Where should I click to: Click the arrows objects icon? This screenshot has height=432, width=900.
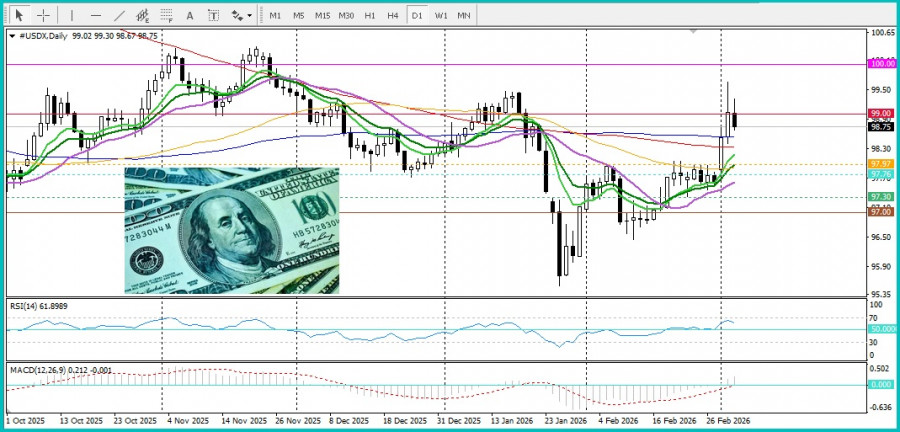coord(237,15)
